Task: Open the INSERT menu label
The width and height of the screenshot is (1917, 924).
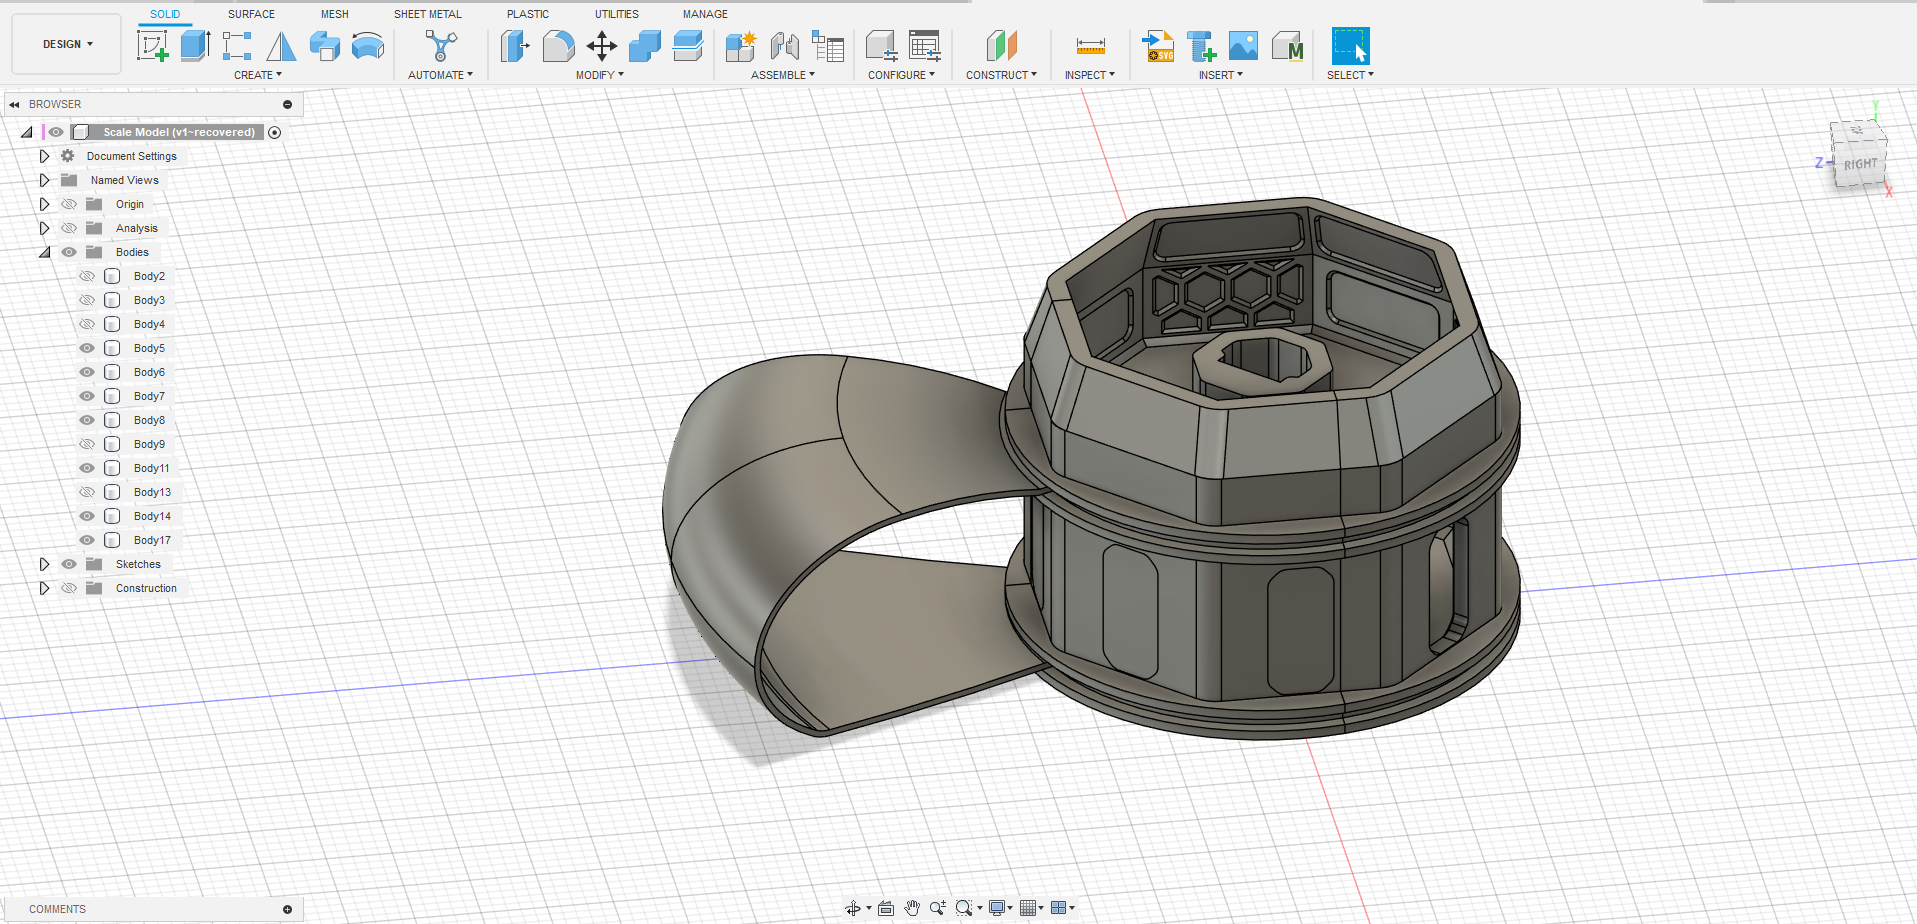Action: 1221,75
